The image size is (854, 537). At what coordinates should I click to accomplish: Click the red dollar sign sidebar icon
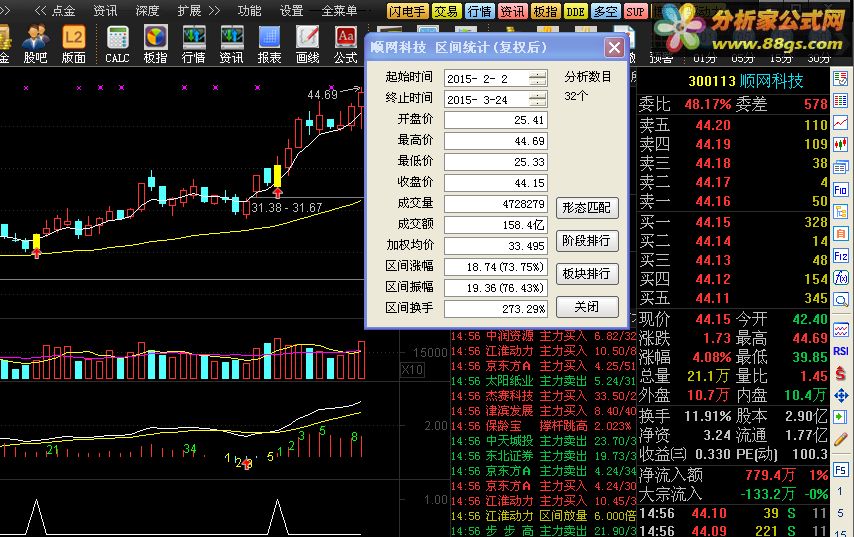(841, 374)
